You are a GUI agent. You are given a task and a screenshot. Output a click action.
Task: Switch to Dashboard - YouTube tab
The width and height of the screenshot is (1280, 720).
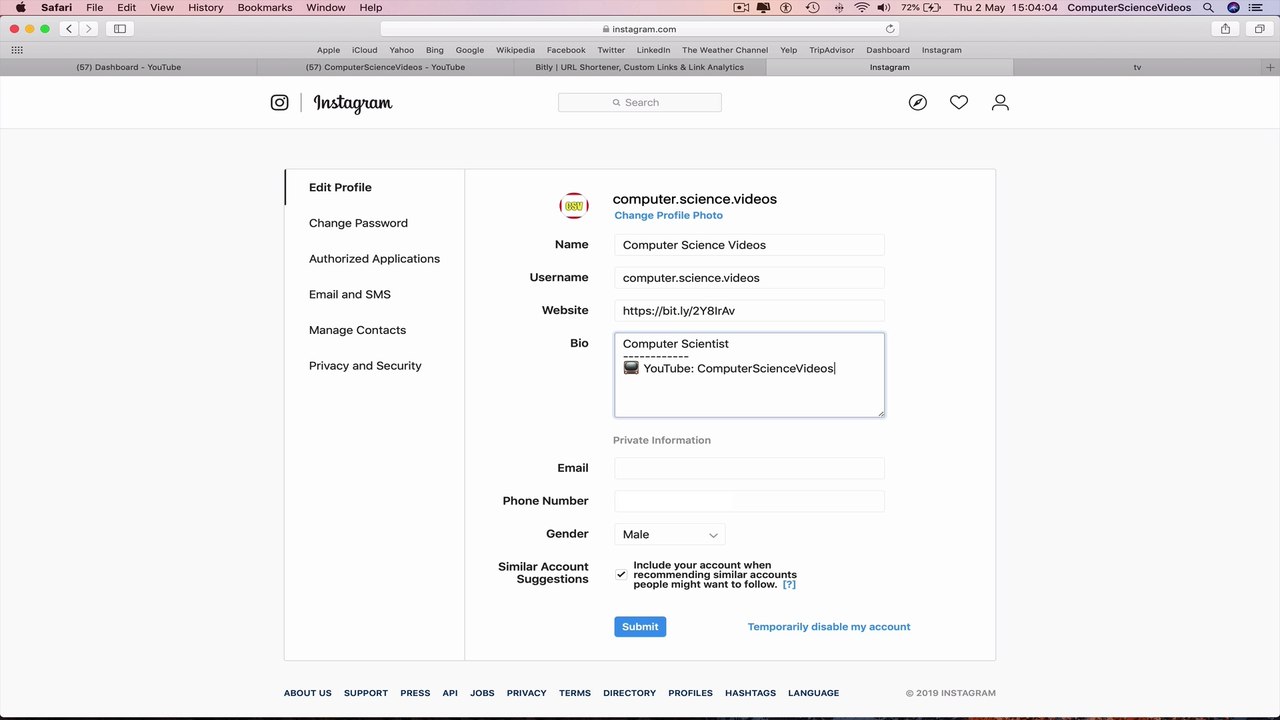click(x=128, y=67)
